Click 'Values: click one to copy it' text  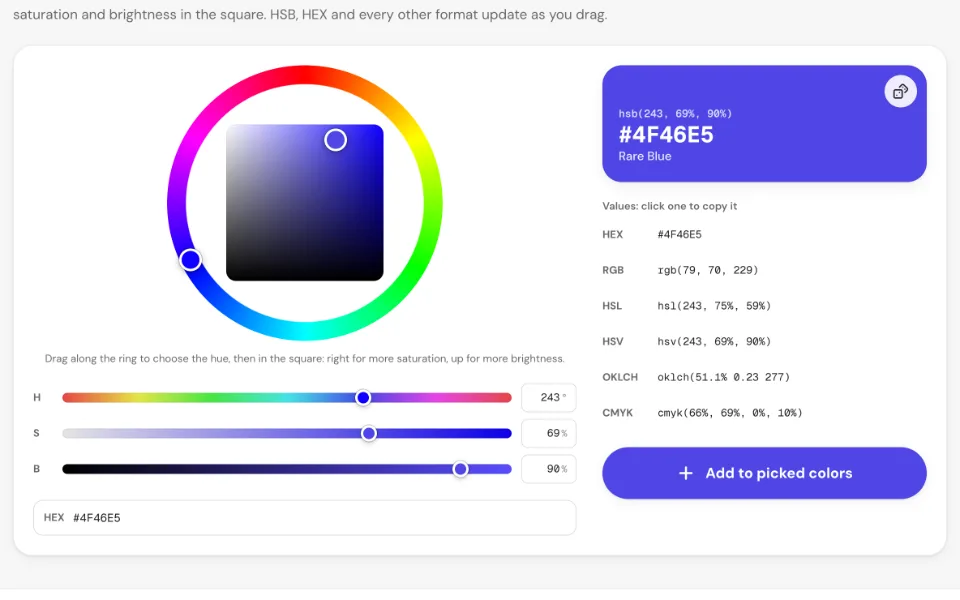click(x=669, y=206)
